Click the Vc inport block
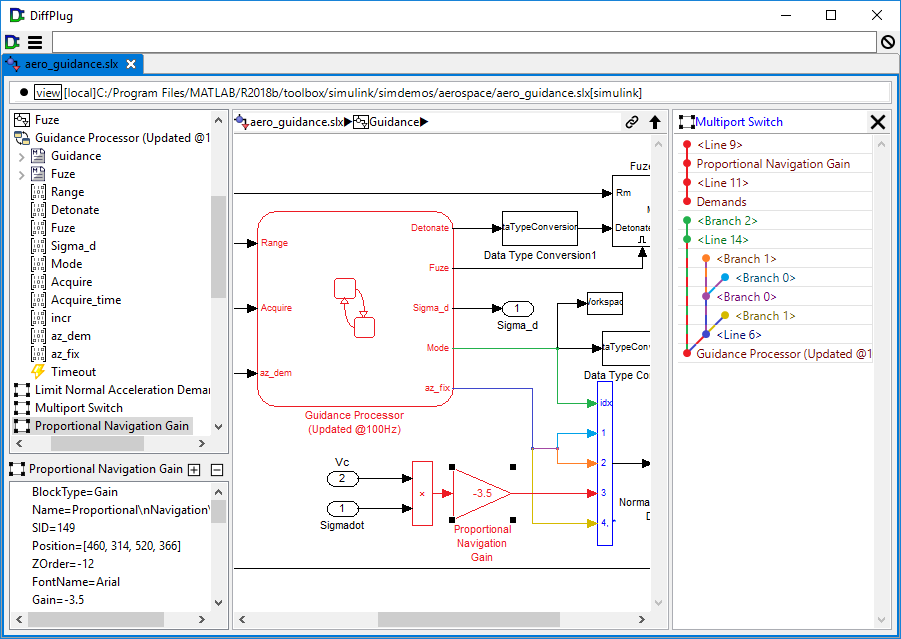901x639 pixels. click(342, 478)
